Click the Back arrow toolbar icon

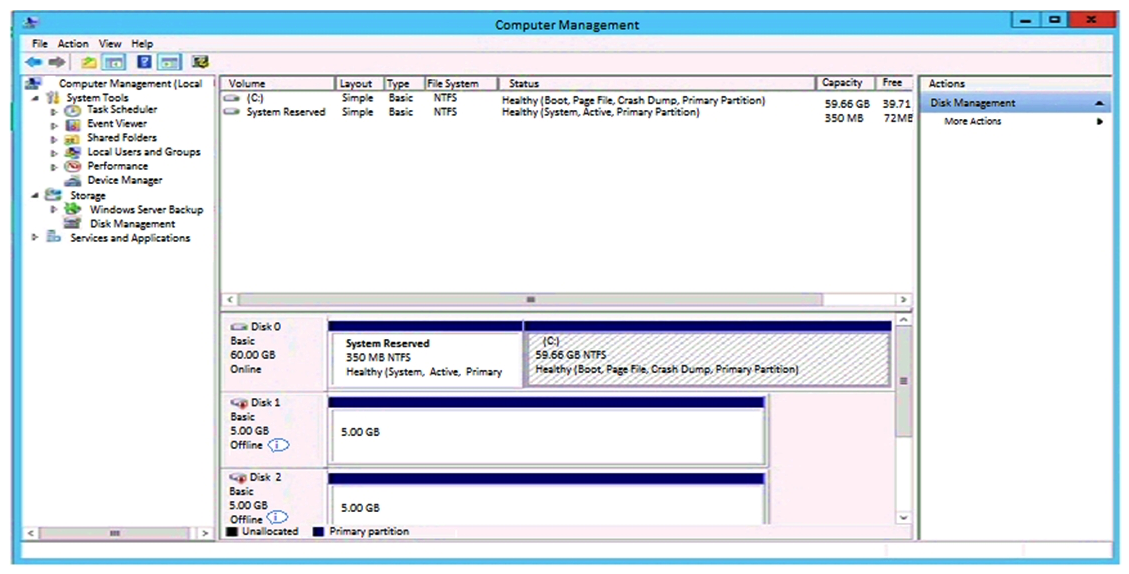pyautogui.click(x=33, y=63)
